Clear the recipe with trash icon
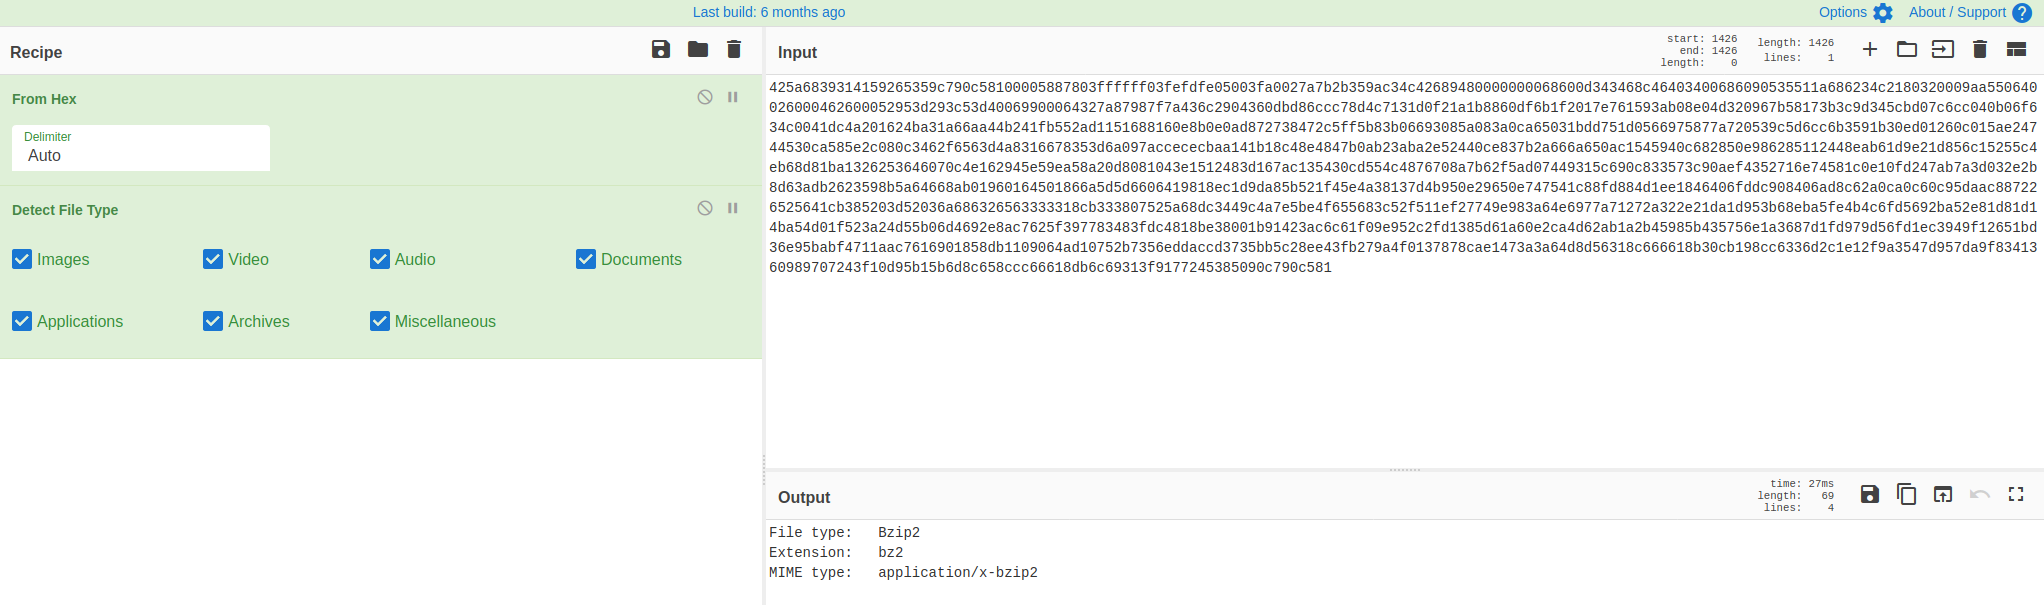2044x605 pixels. [734, 50]
